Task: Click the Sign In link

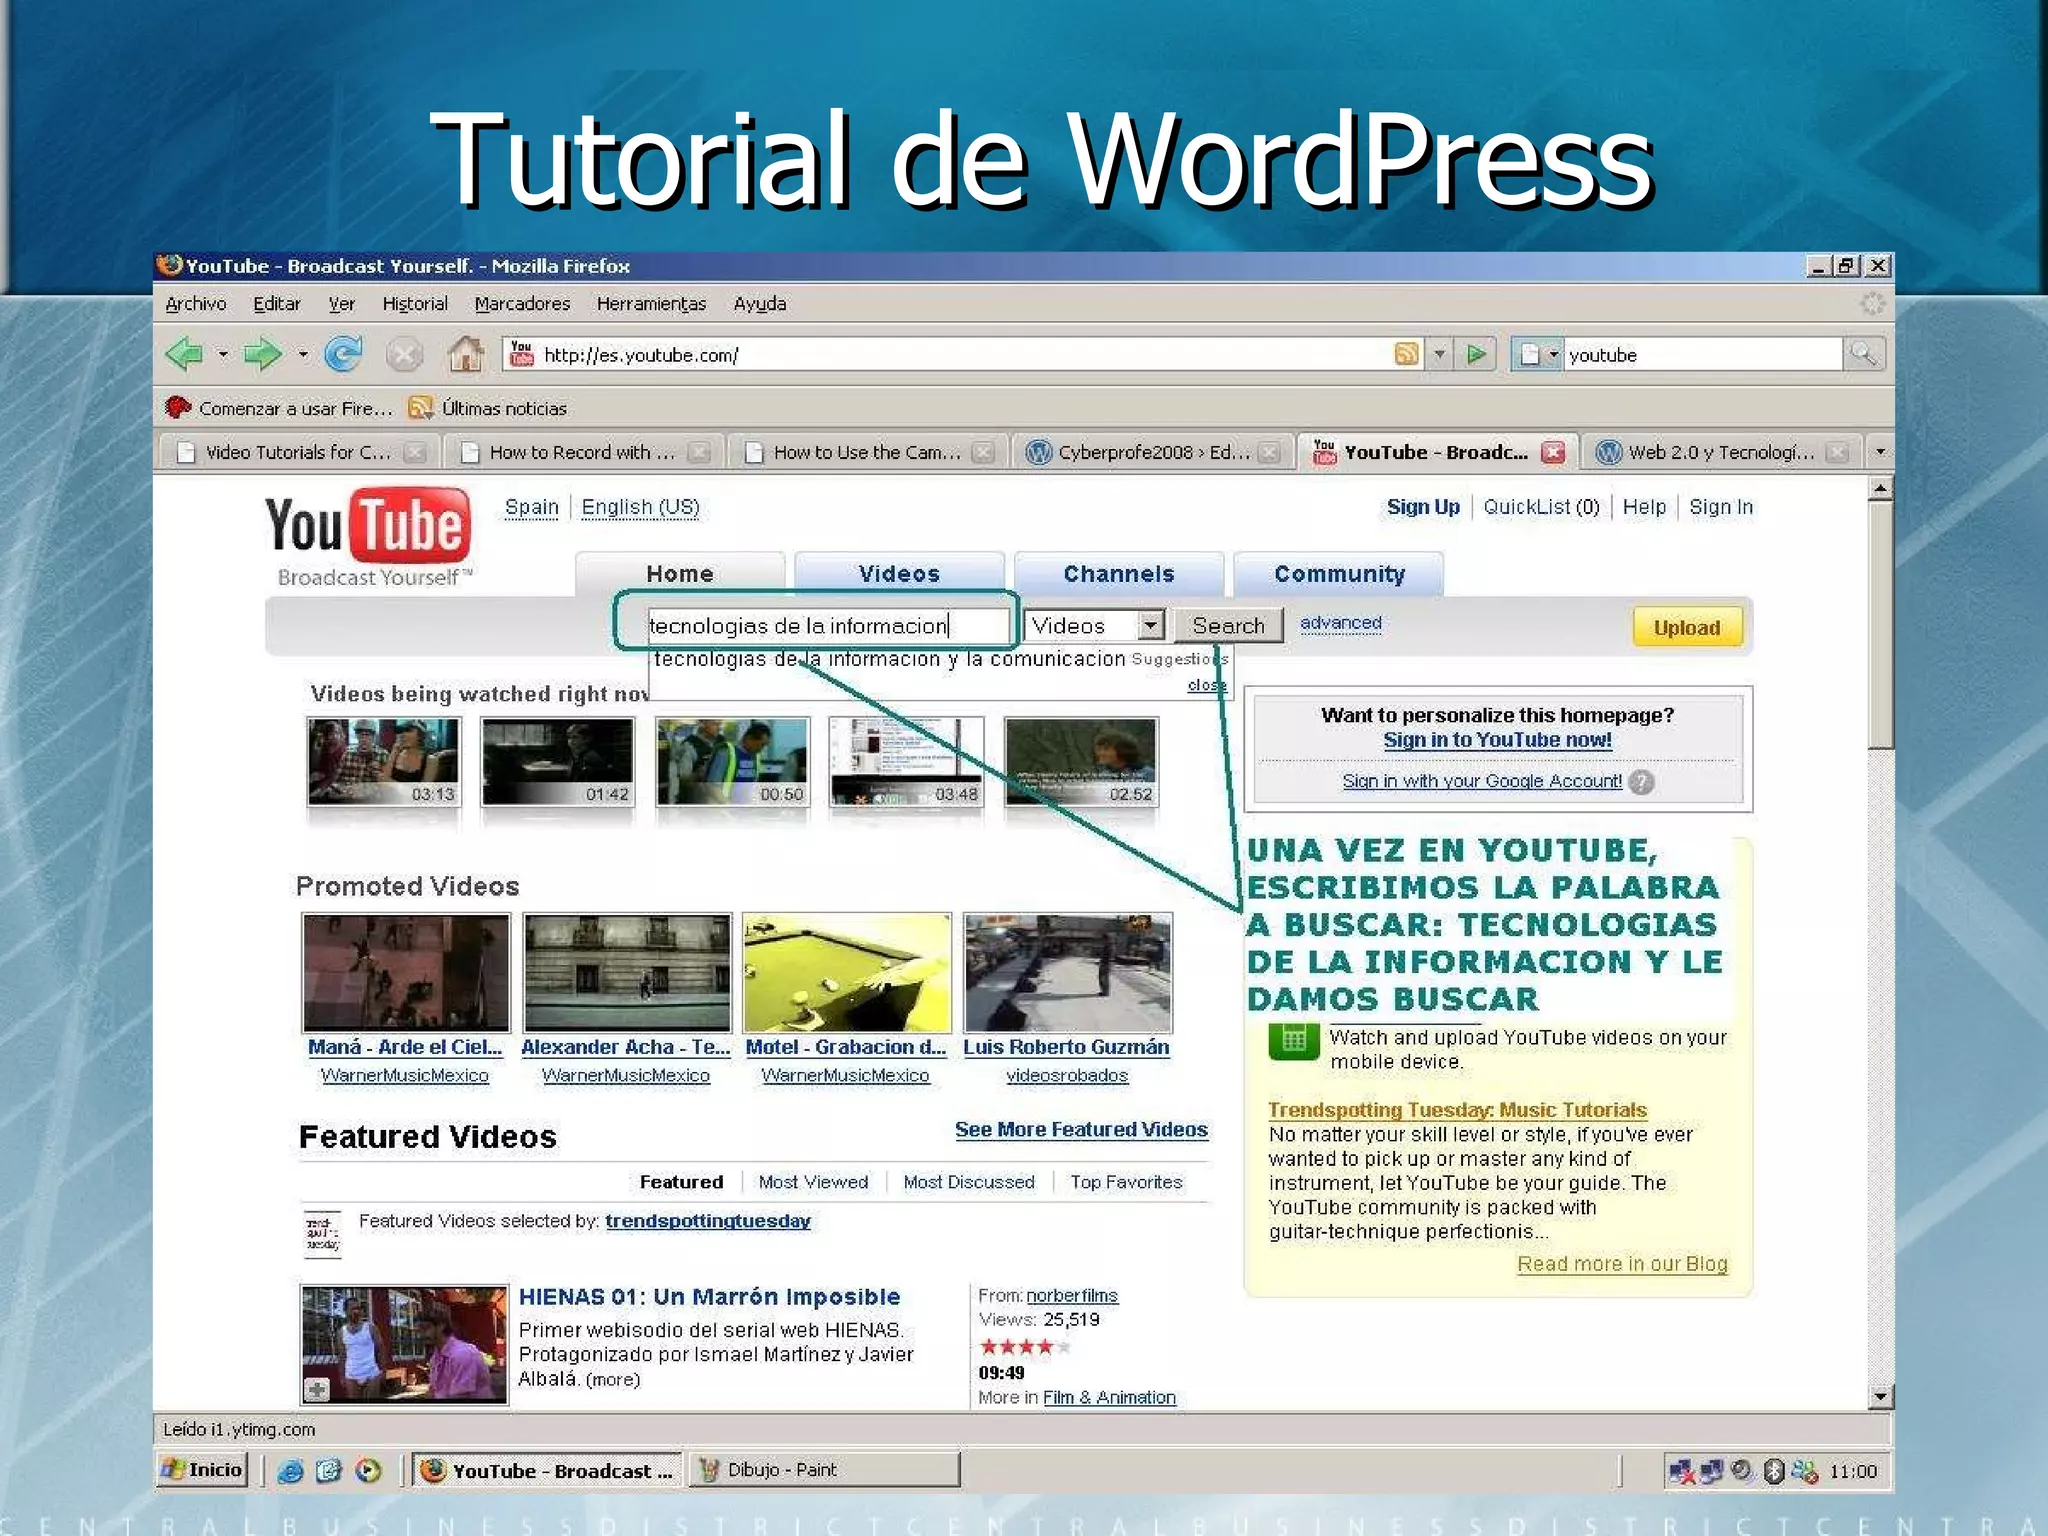Action: (x=1720, y=507)
